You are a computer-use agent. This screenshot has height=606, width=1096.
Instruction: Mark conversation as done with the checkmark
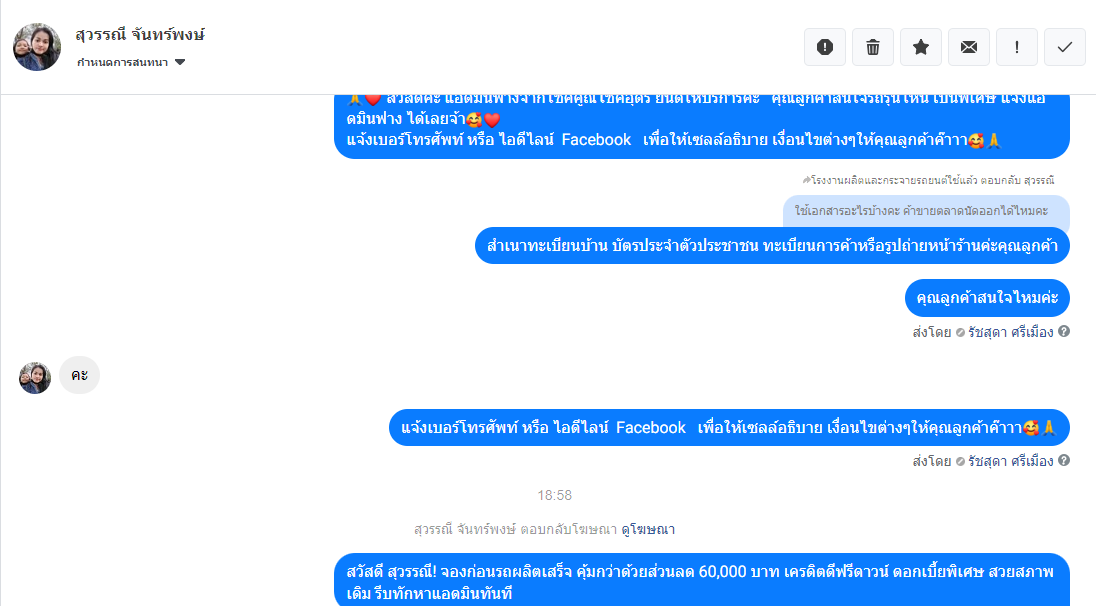tap(1065, 47)
